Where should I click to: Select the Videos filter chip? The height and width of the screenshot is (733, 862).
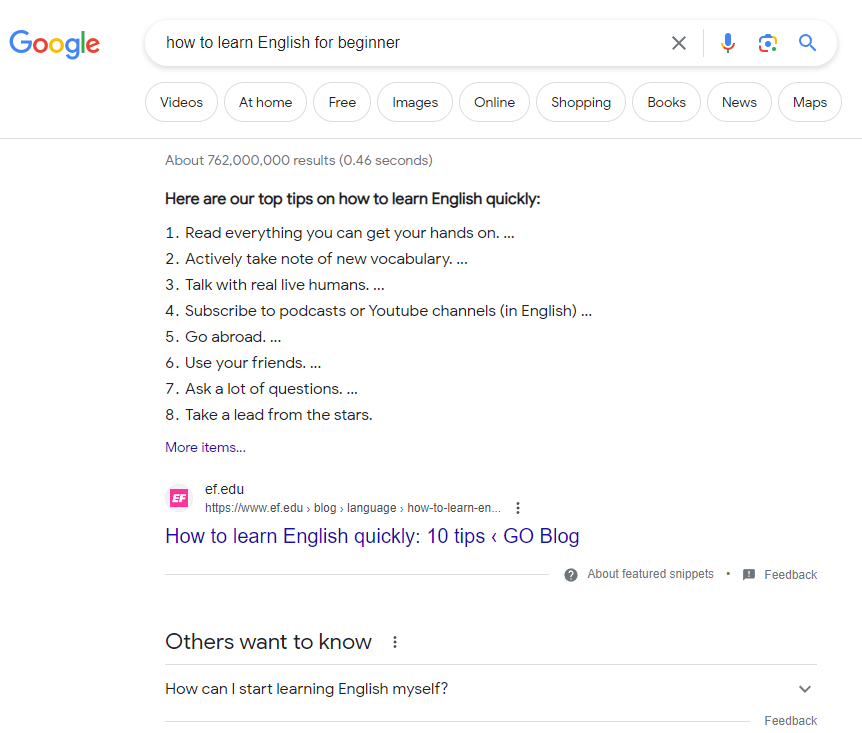[x=181, y=102]
